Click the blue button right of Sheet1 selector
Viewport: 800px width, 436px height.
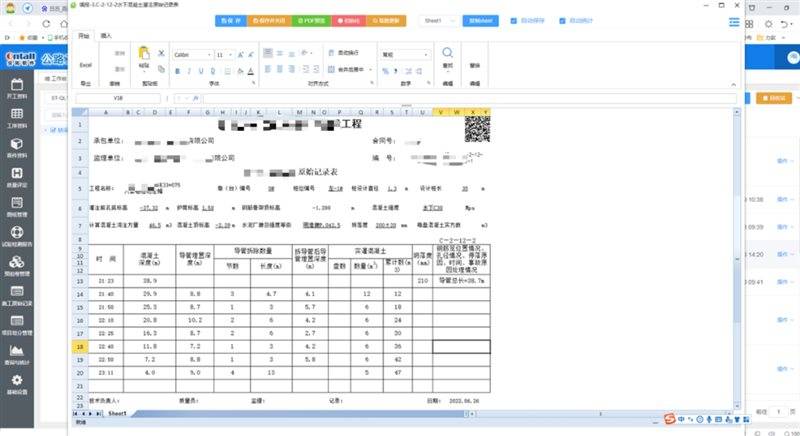(481, 21)
